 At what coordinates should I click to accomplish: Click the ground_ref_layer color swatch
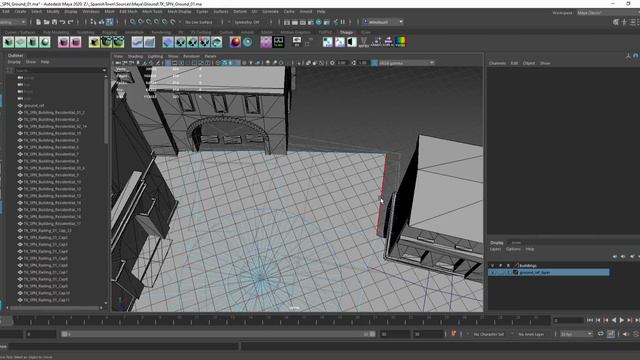516,272
